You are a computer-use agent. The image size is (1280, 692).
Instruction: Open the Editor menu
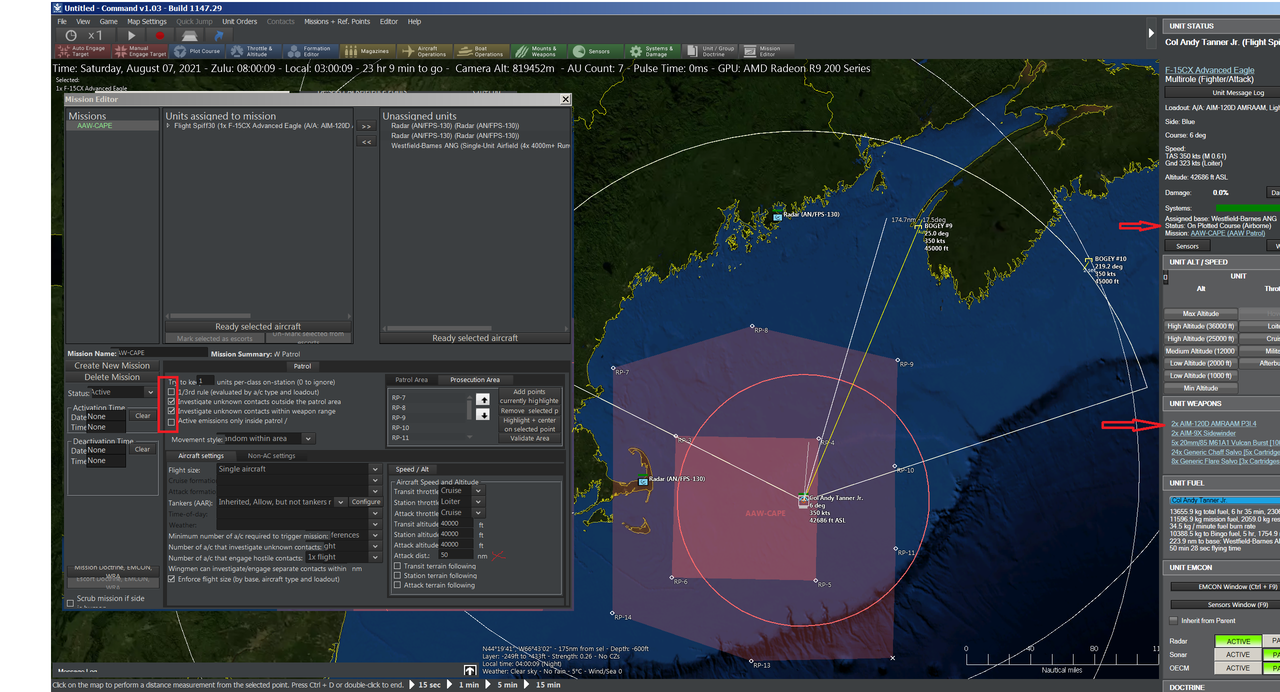click(388, 21)
